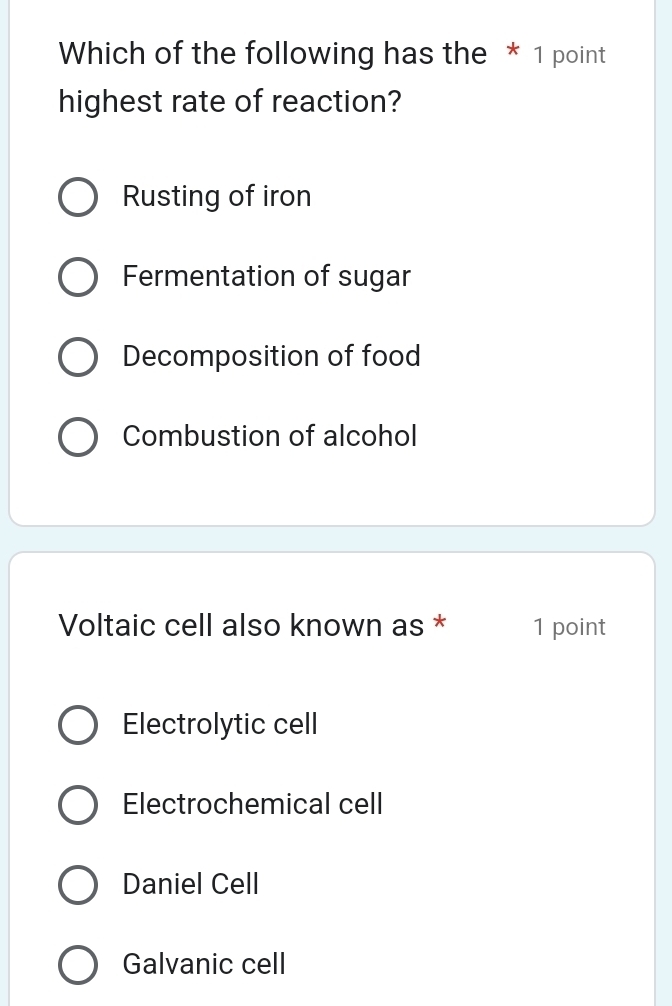Click the 'highest rate of reaction' question title
This screenshot has width=672, height=1006.
[230, 102]
